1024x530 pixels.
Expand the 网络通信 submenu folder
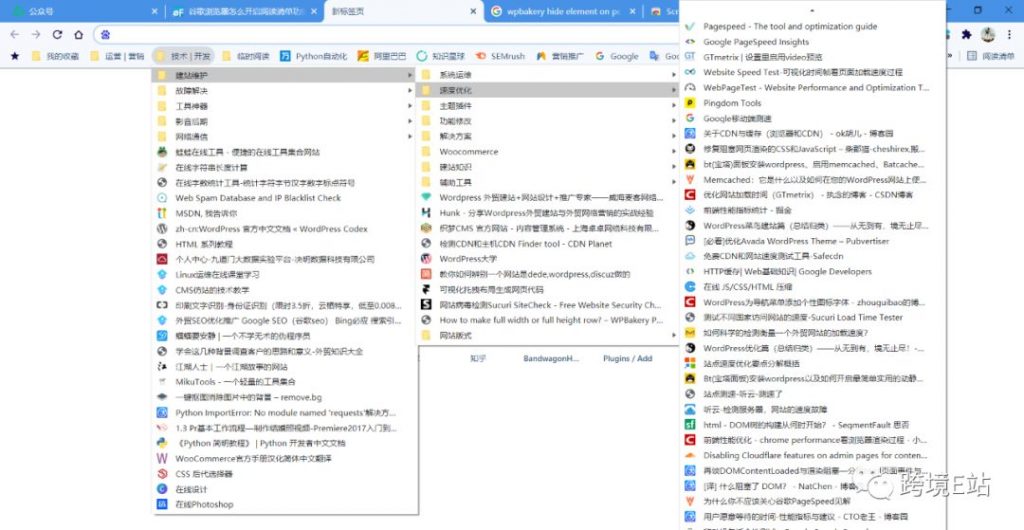pos(285,136)
